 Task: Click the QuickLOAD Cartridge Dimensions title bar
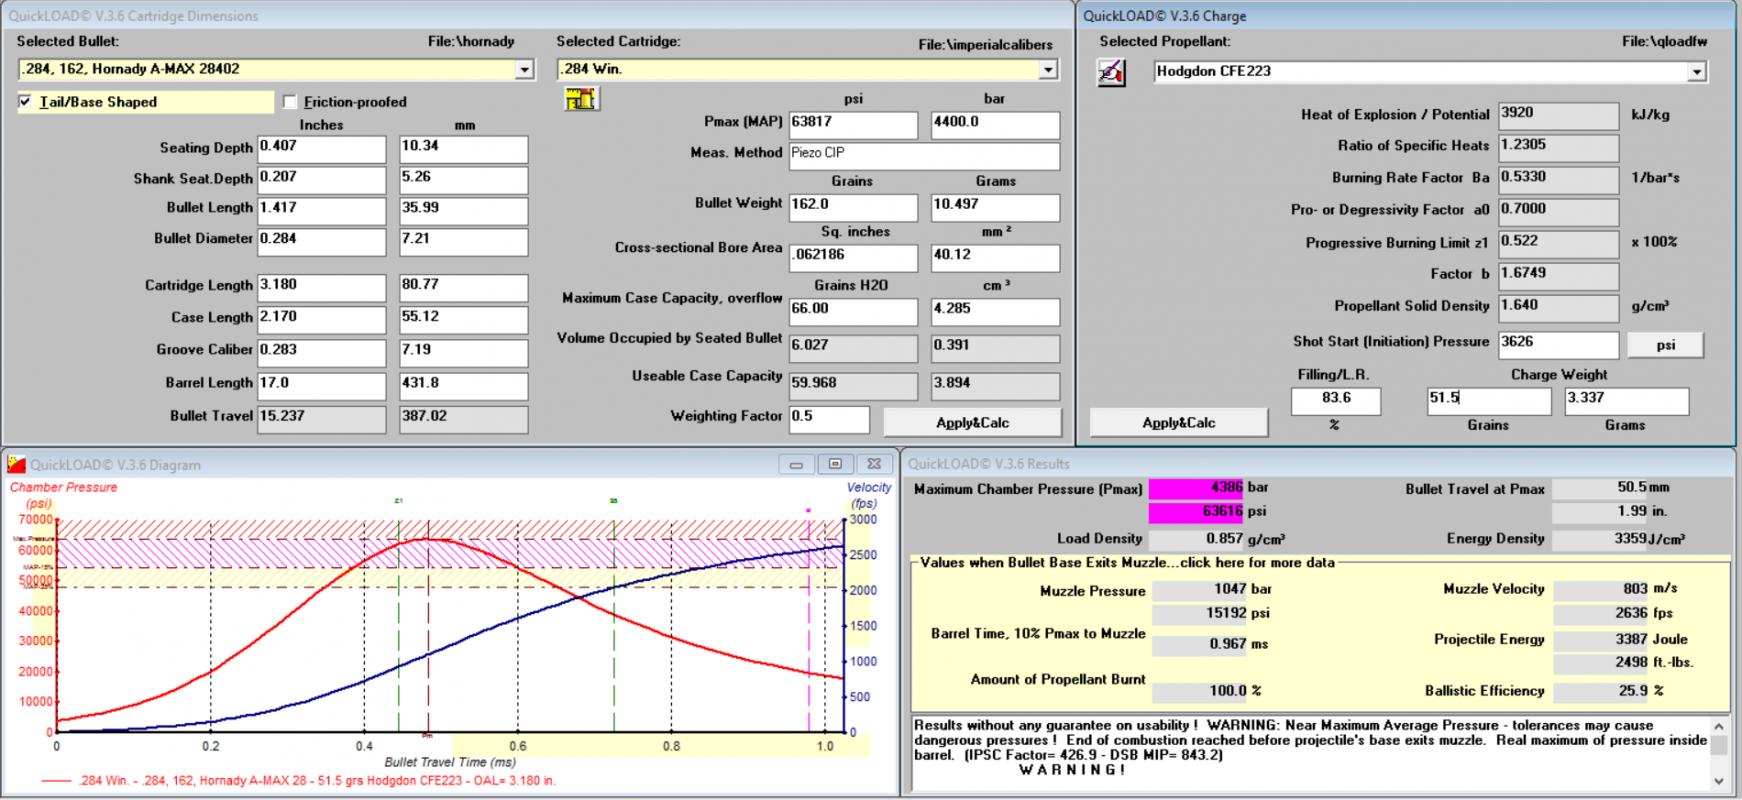point(537,16)
